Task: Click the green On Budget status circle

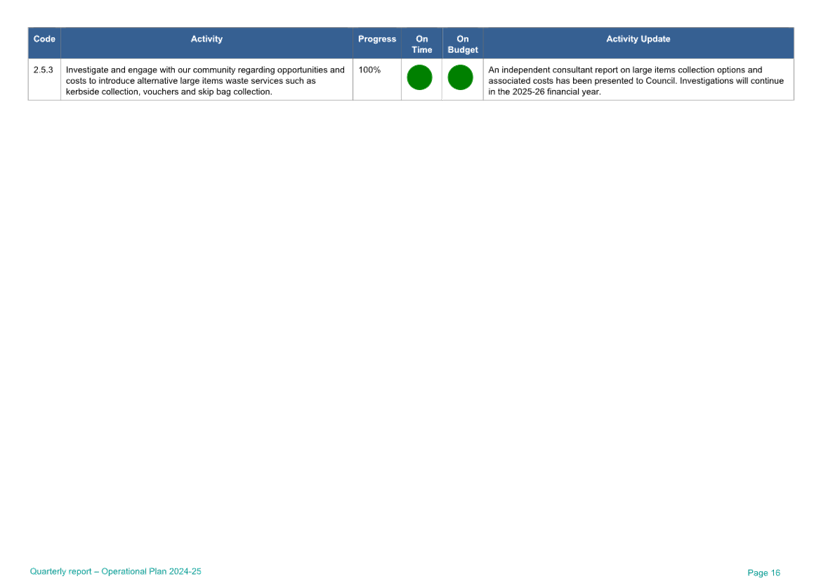Action: click(x=460, y=77)
